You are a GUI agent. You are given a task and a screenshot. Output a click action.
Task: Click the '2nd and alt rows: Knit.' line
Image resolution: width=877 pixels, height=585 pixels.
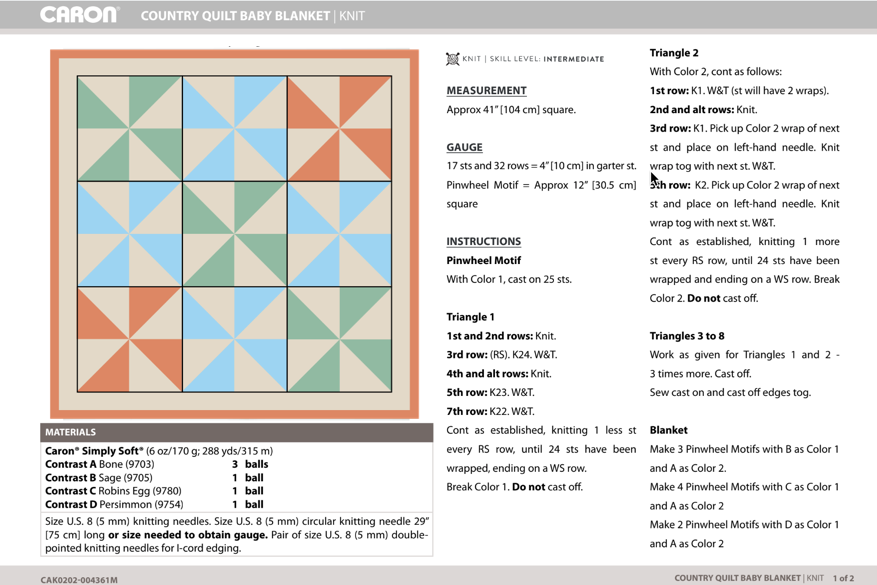pyautogui.click(x=703, y=110)
